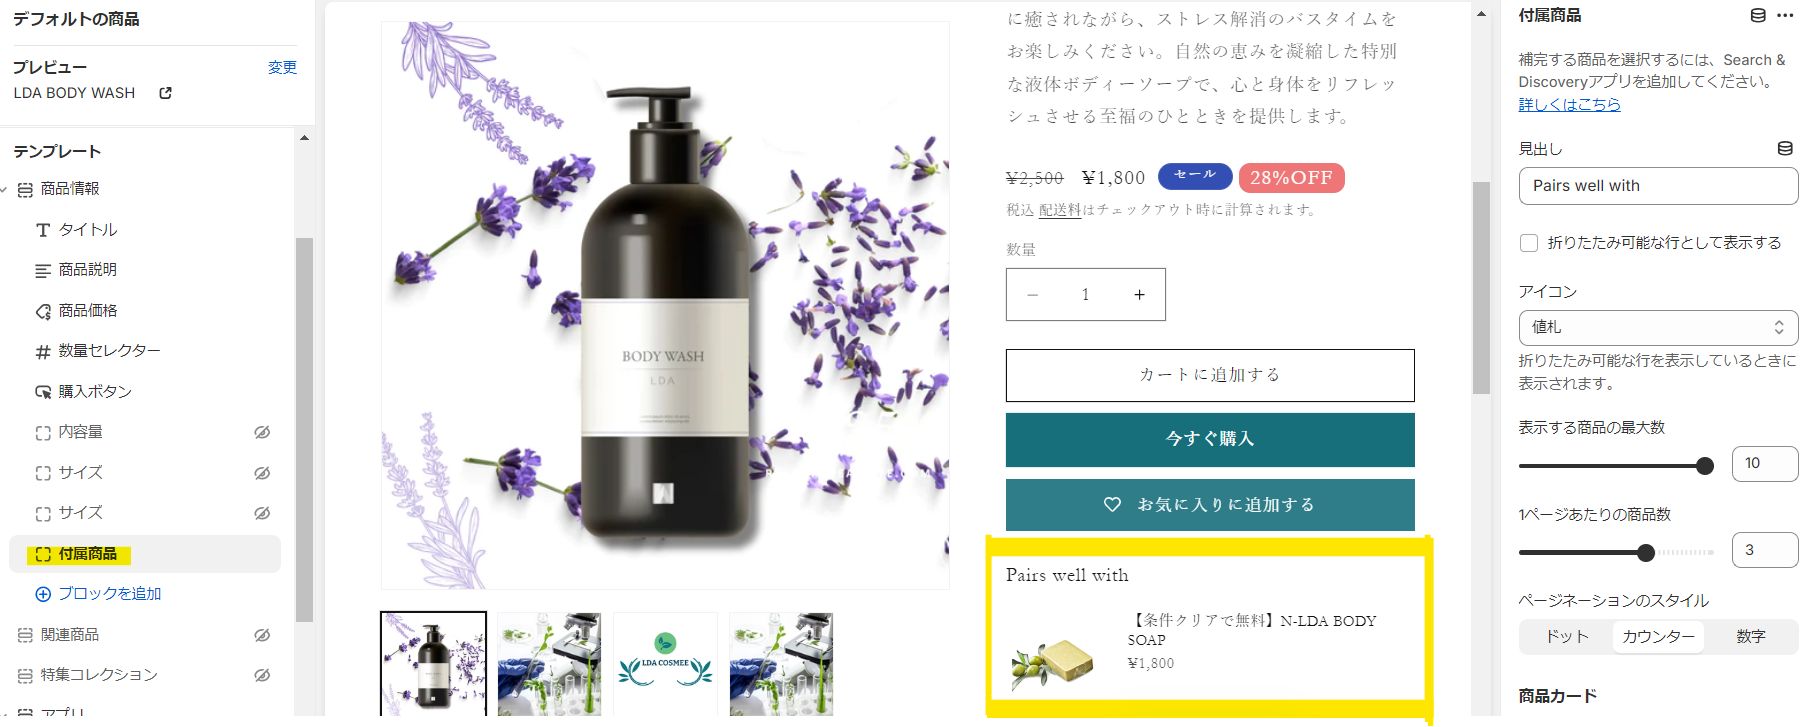
Task: Toggle visibility of 関連商品 section
Action: point(262,635)
